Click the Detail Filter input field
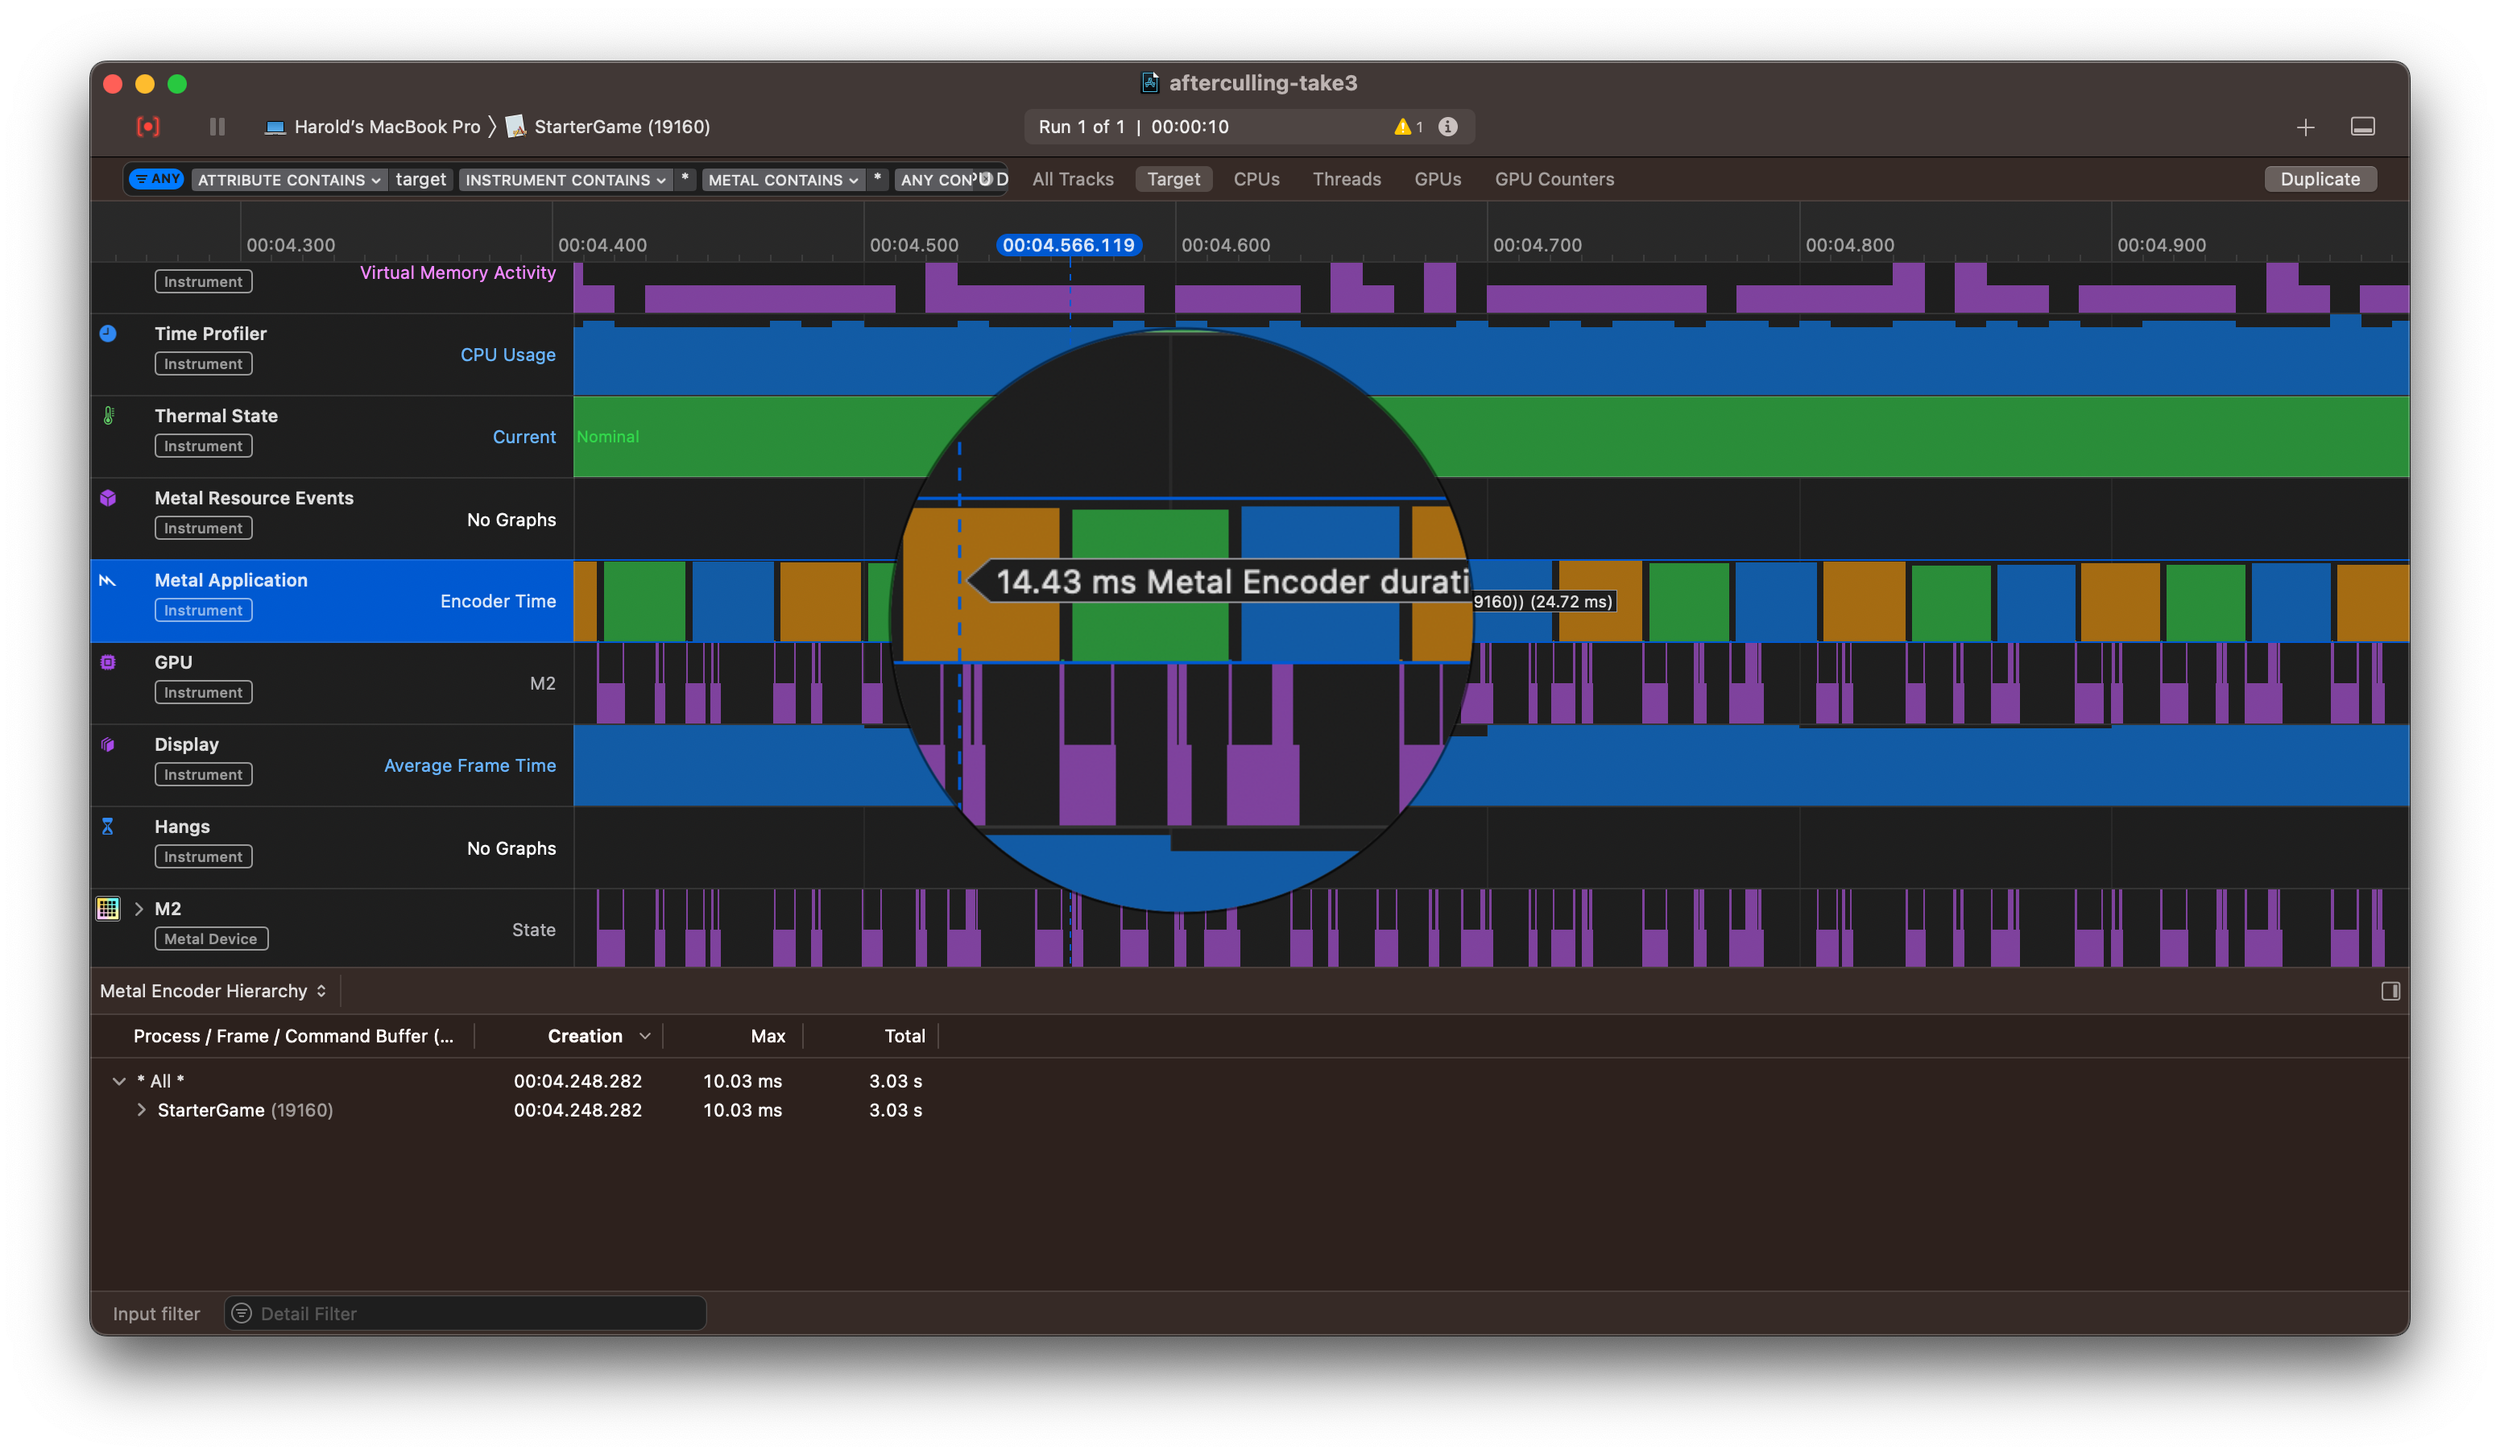Image resolution: width=2500 pixels, height=1455 pixels. [465, 1313]
